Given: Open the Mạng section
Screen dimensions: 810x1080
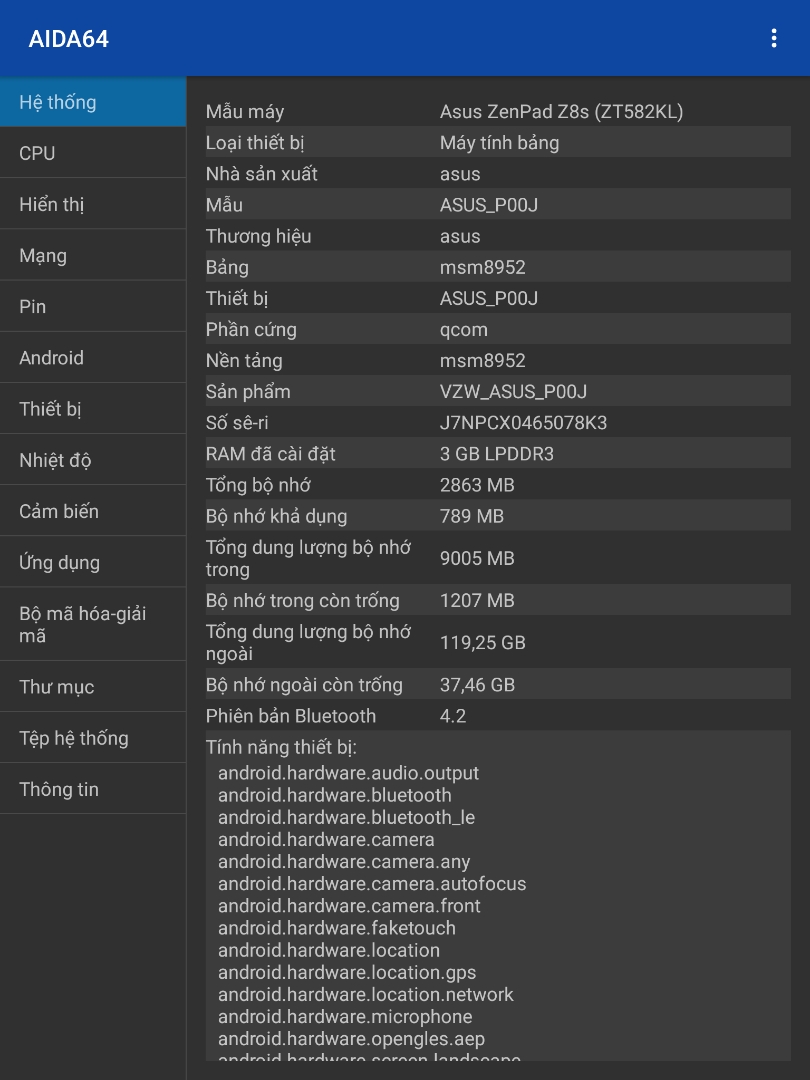Looking at the screenshot, I should click(93, 256).
